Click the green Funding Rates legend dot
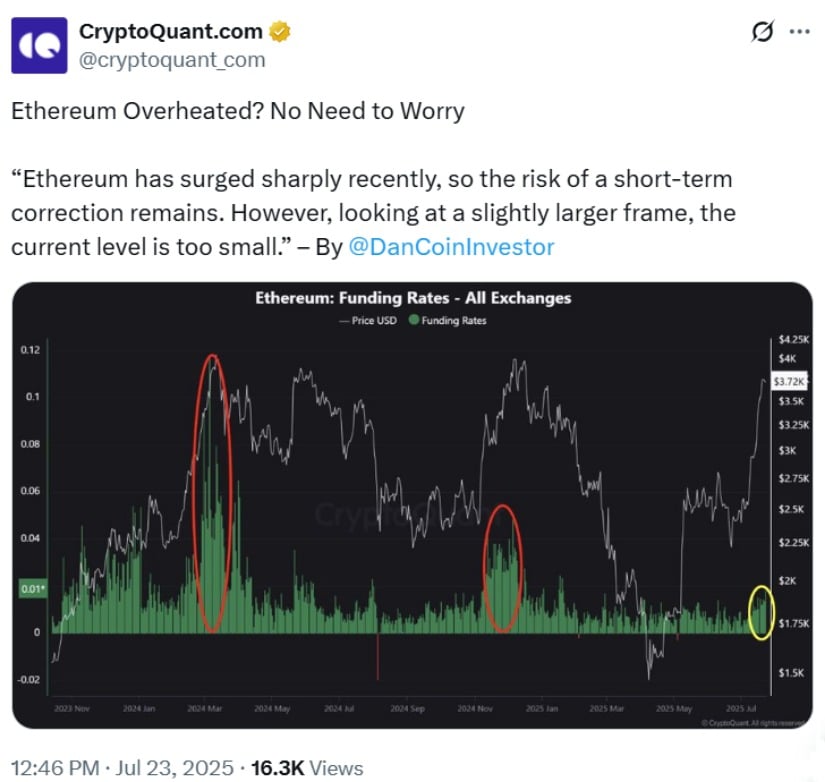 tap(414, 320)
